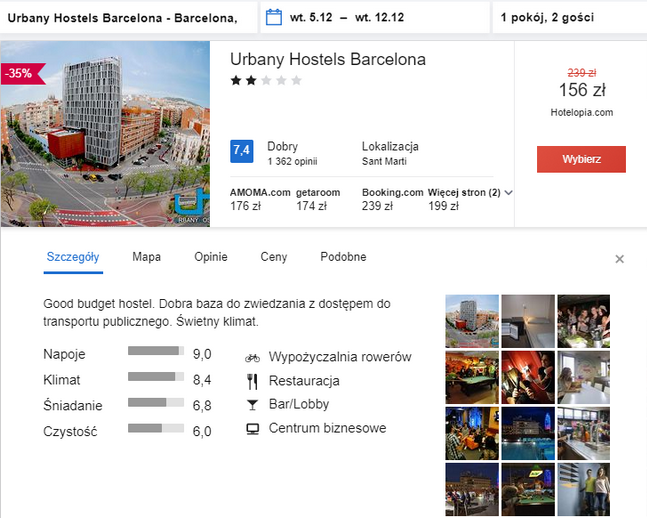Switch to the Opinie tab
Screen dimensions: 647x518
[210, 257]
